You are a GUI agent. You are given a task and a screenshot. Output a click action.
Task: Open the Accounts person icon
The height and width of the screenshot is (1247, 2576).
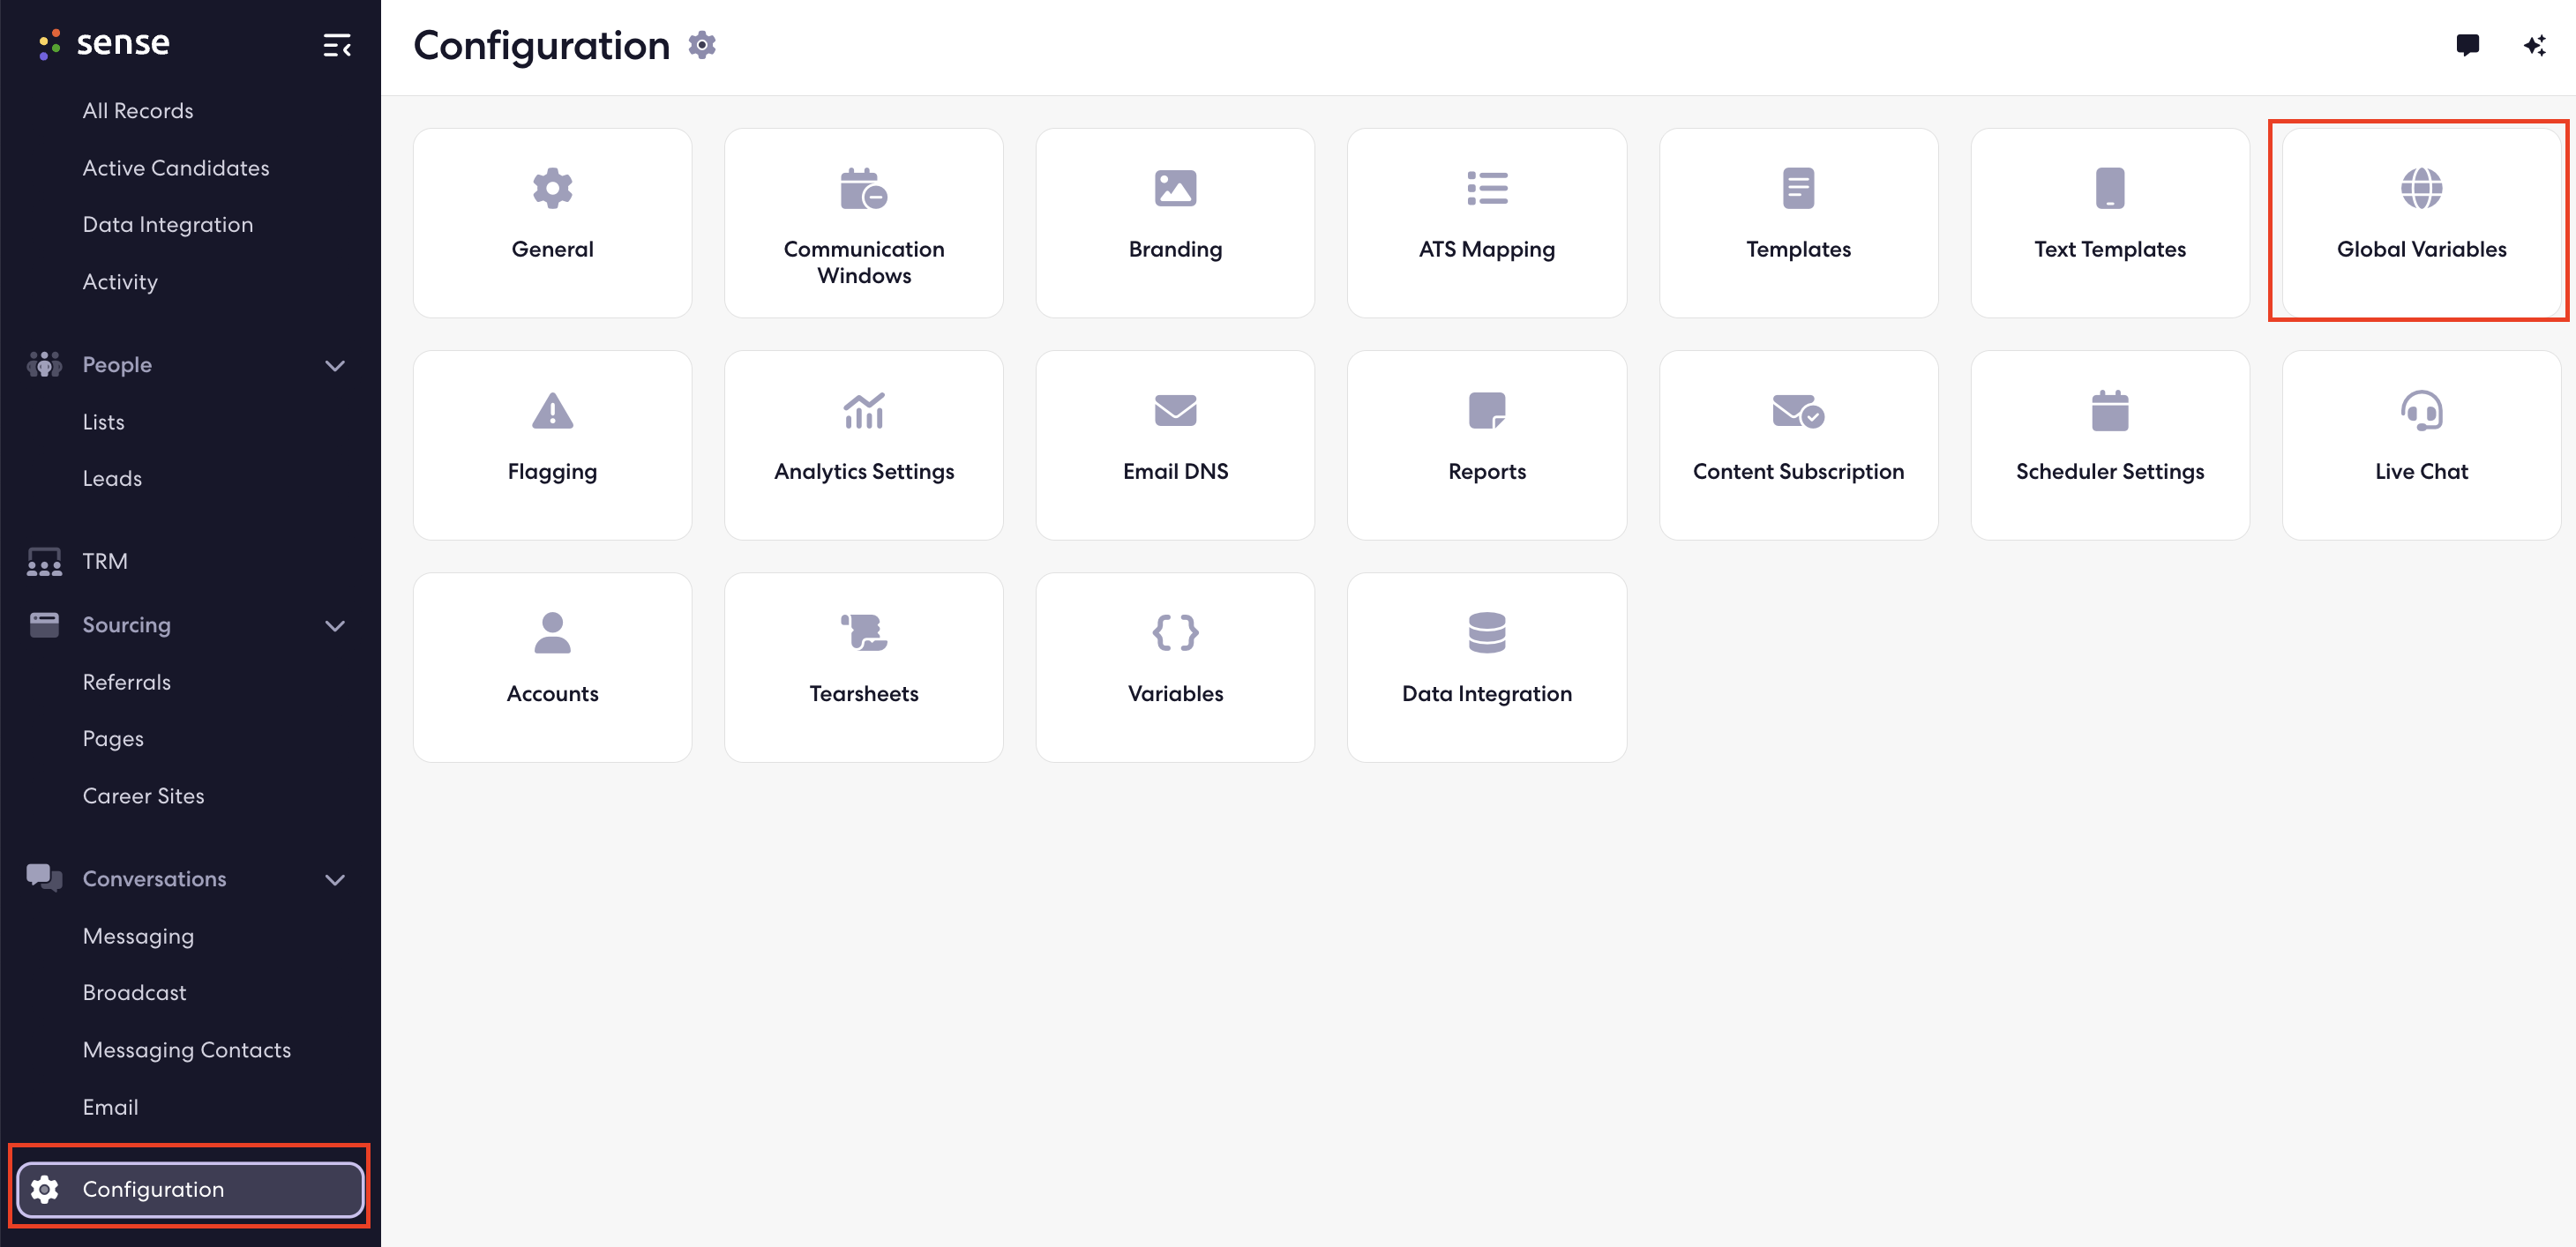pyautogui.click(x=552, y=632)
